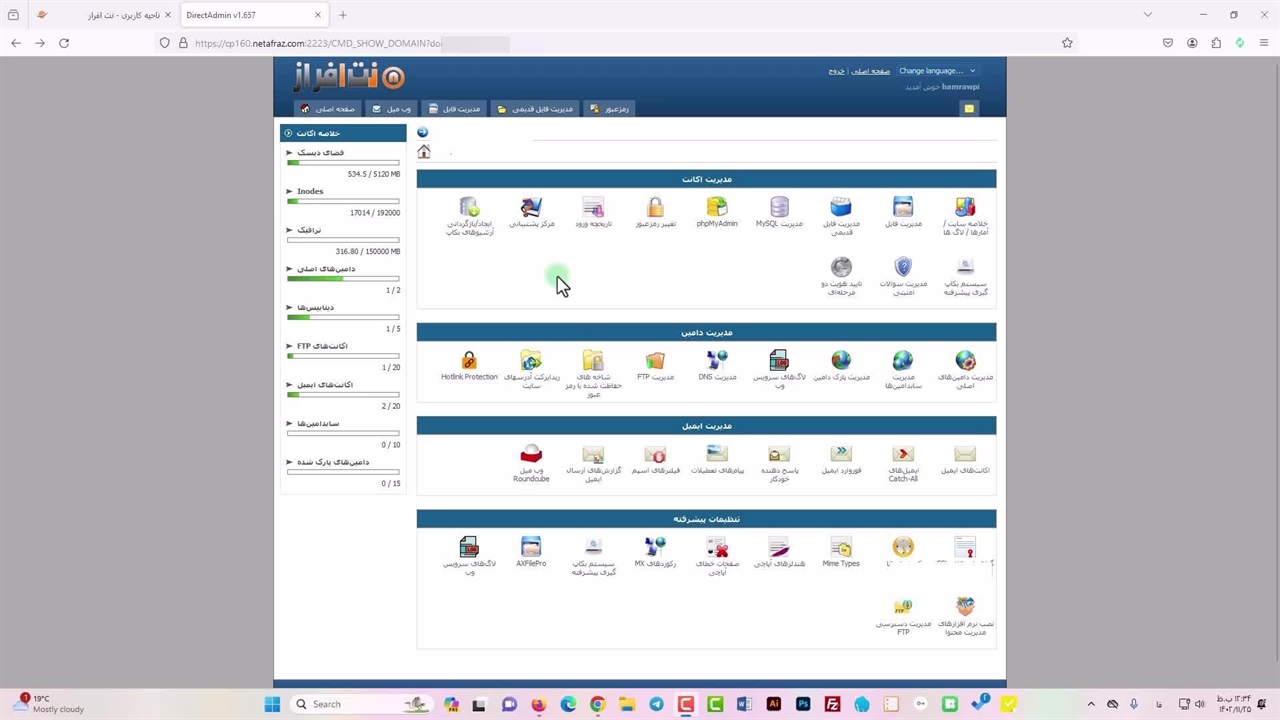
Task: Open phpMyAdmin from account management
Action: 717,208
